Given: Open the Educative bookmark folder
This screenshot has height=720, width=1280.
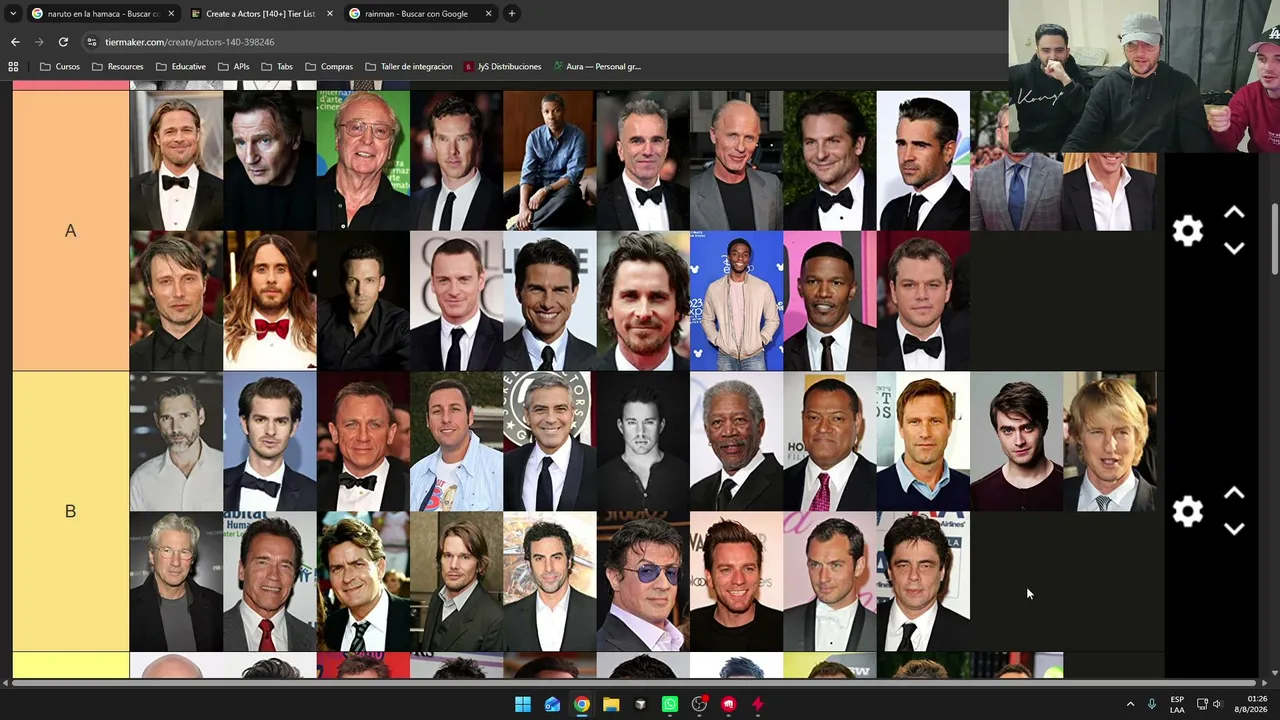Looking at the screenshot, I should [x=181, y=67].
